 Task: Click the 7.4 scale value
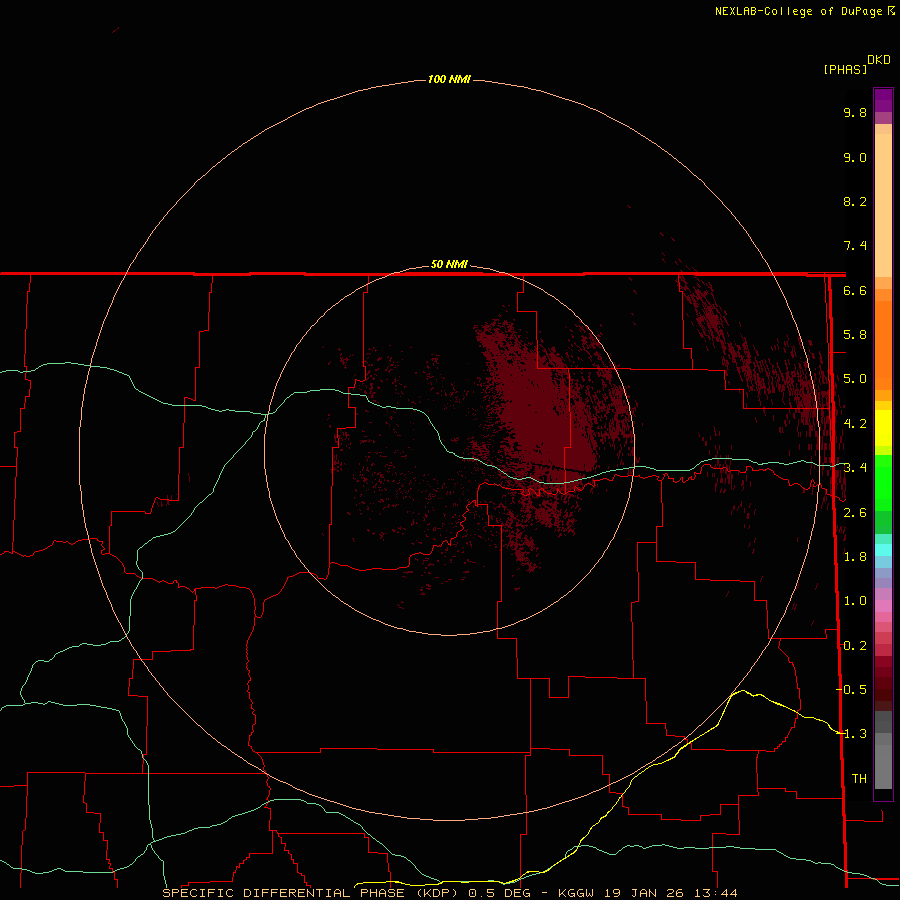[x=855, y=246]
